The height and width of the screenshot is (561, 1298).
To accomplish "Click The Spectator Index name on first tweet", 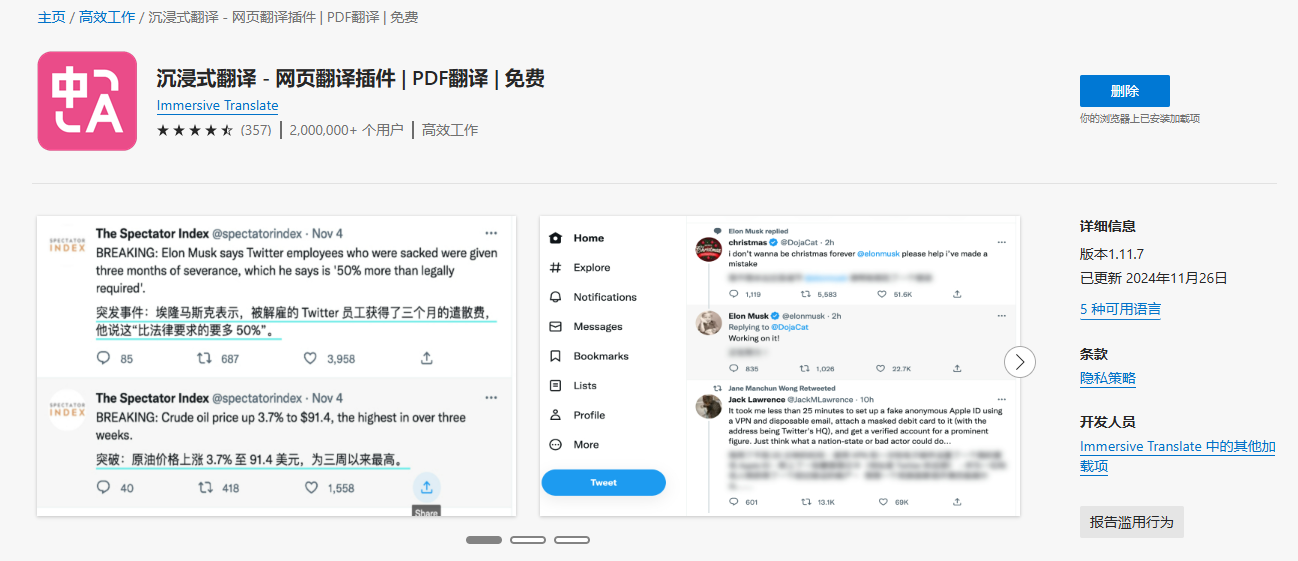I will [152, 233].
